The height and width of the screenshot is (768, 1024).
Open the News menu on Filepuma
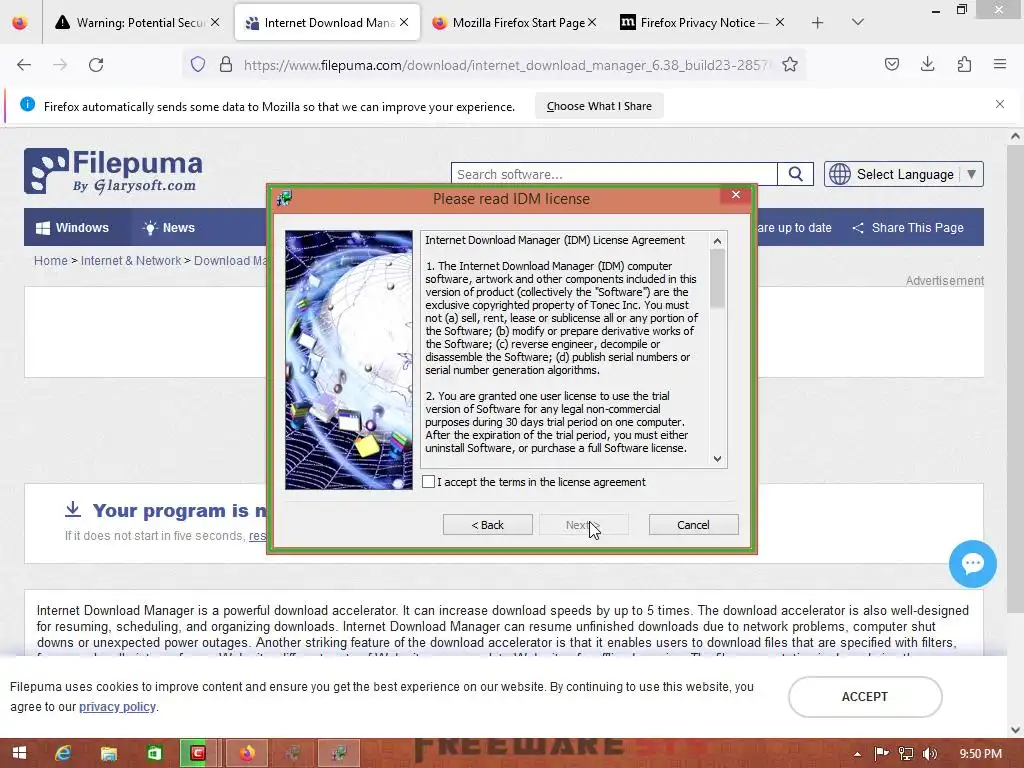(x=169, y=228)
